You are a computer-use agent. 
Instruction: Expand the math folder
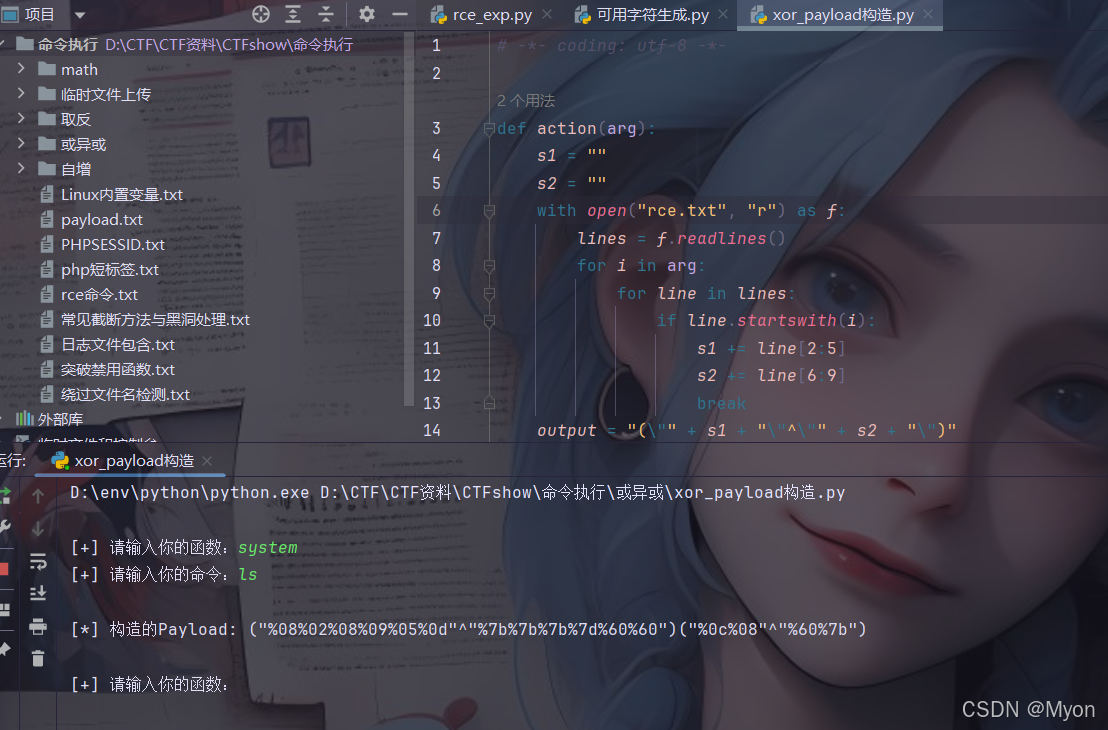[21, 69]
